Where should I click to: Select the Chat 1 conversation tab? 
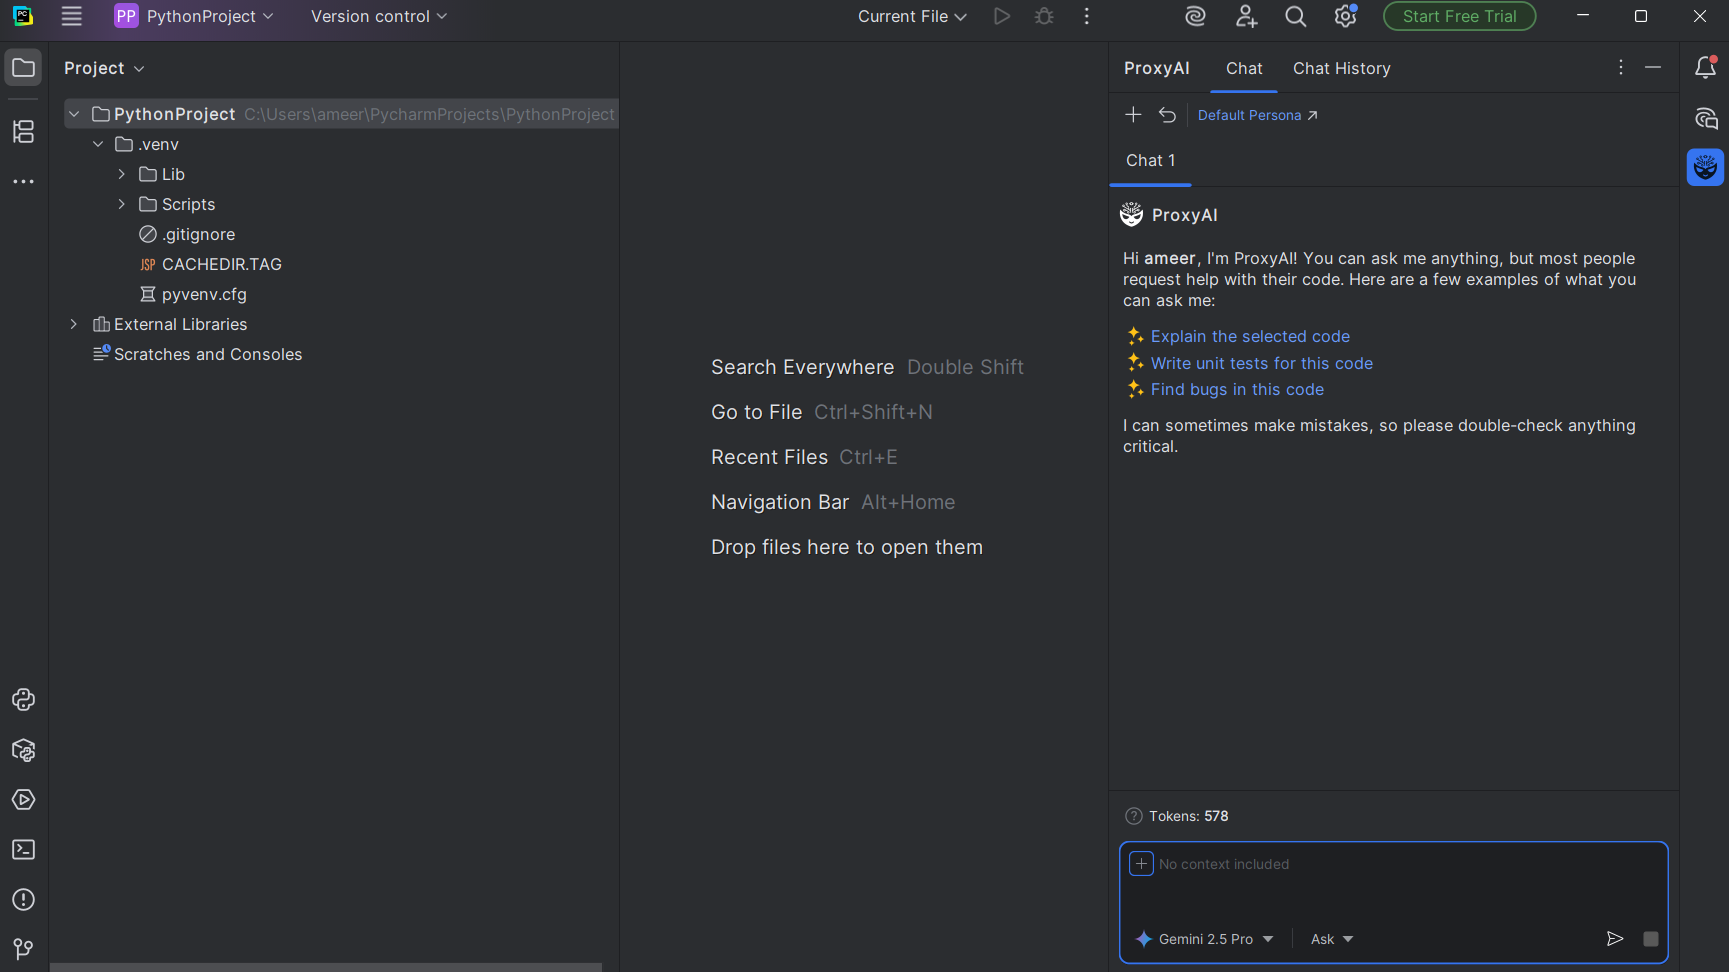[x=1150, y=160]
